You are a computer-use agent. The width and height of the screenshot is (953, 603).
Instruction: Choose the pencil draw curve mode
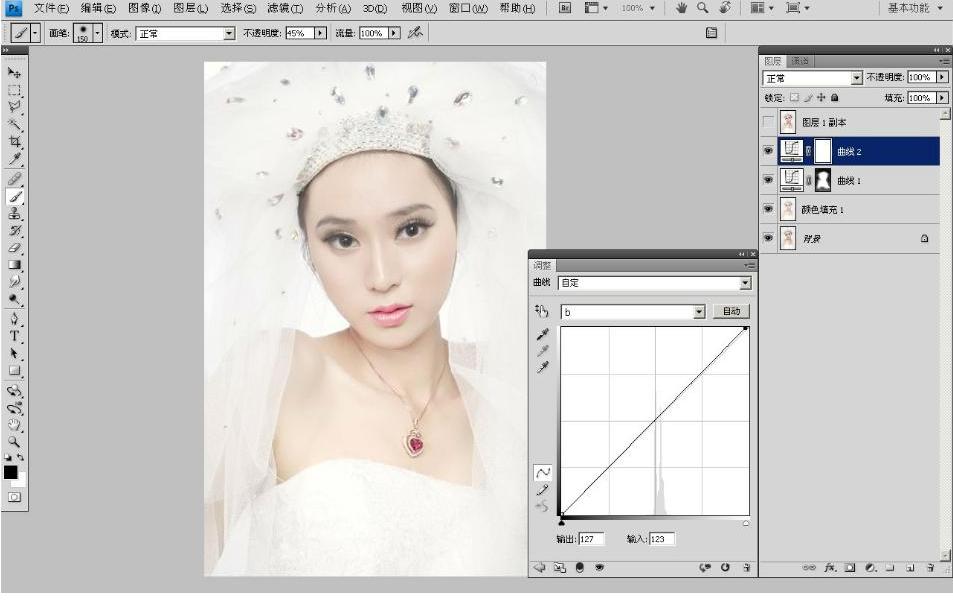click(542, 489)
